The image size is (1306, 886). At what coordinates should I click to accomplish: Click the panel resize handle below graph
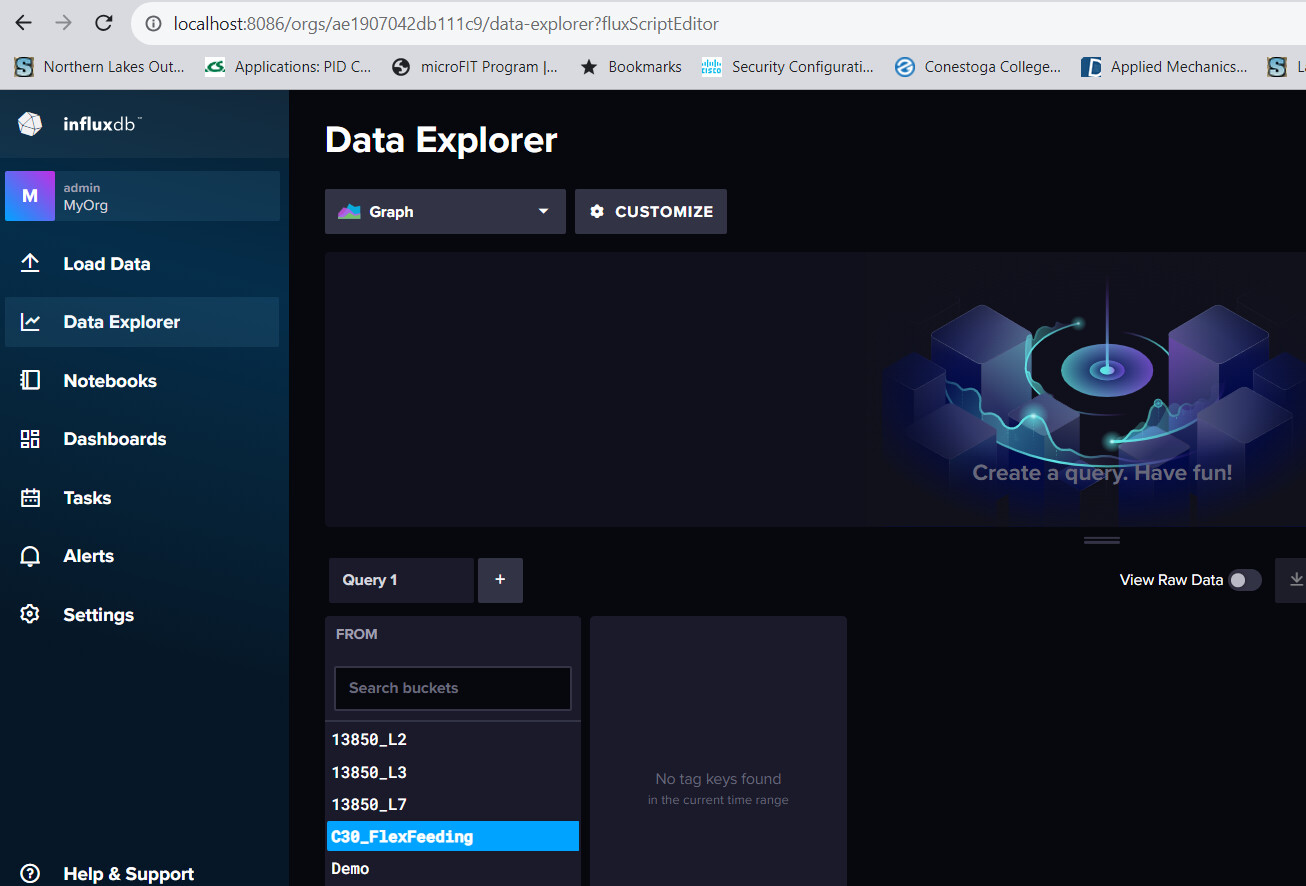1102,540
